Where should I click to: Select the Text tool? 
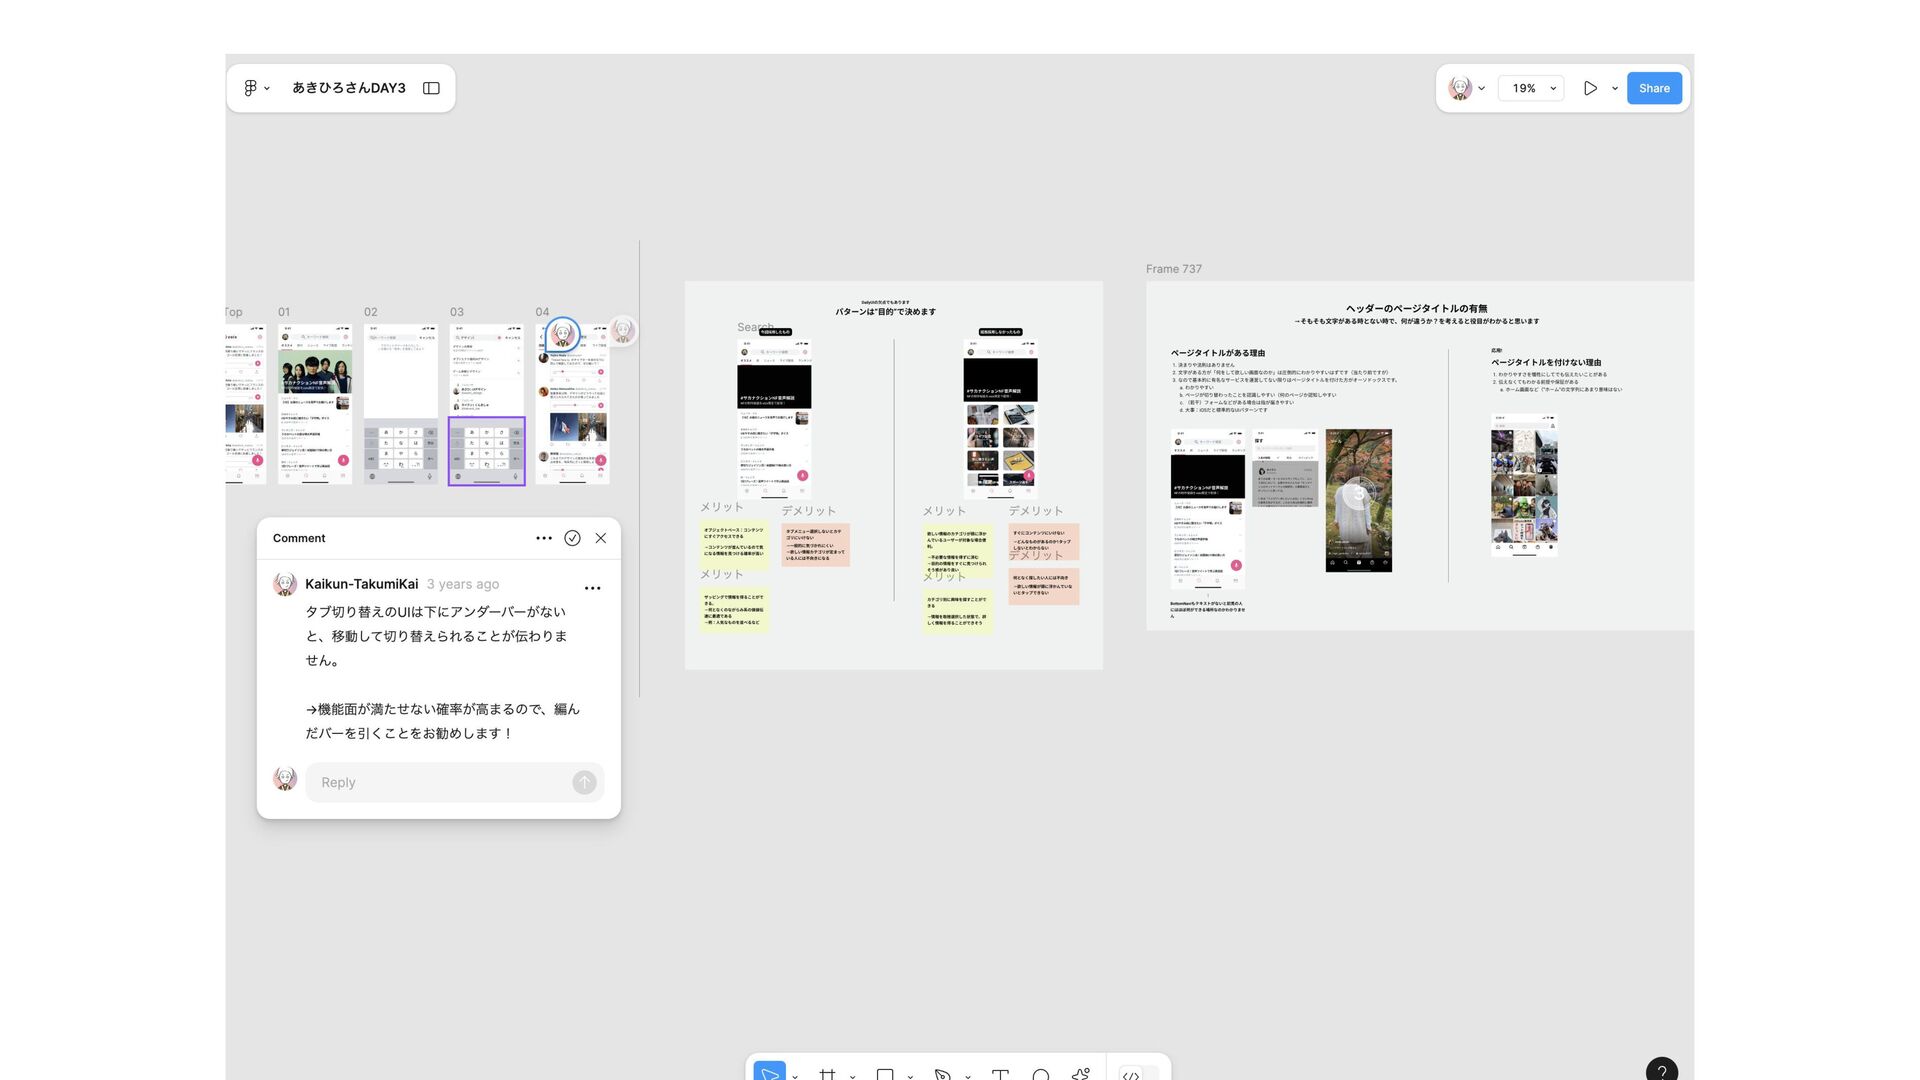pos(1000,1074)
